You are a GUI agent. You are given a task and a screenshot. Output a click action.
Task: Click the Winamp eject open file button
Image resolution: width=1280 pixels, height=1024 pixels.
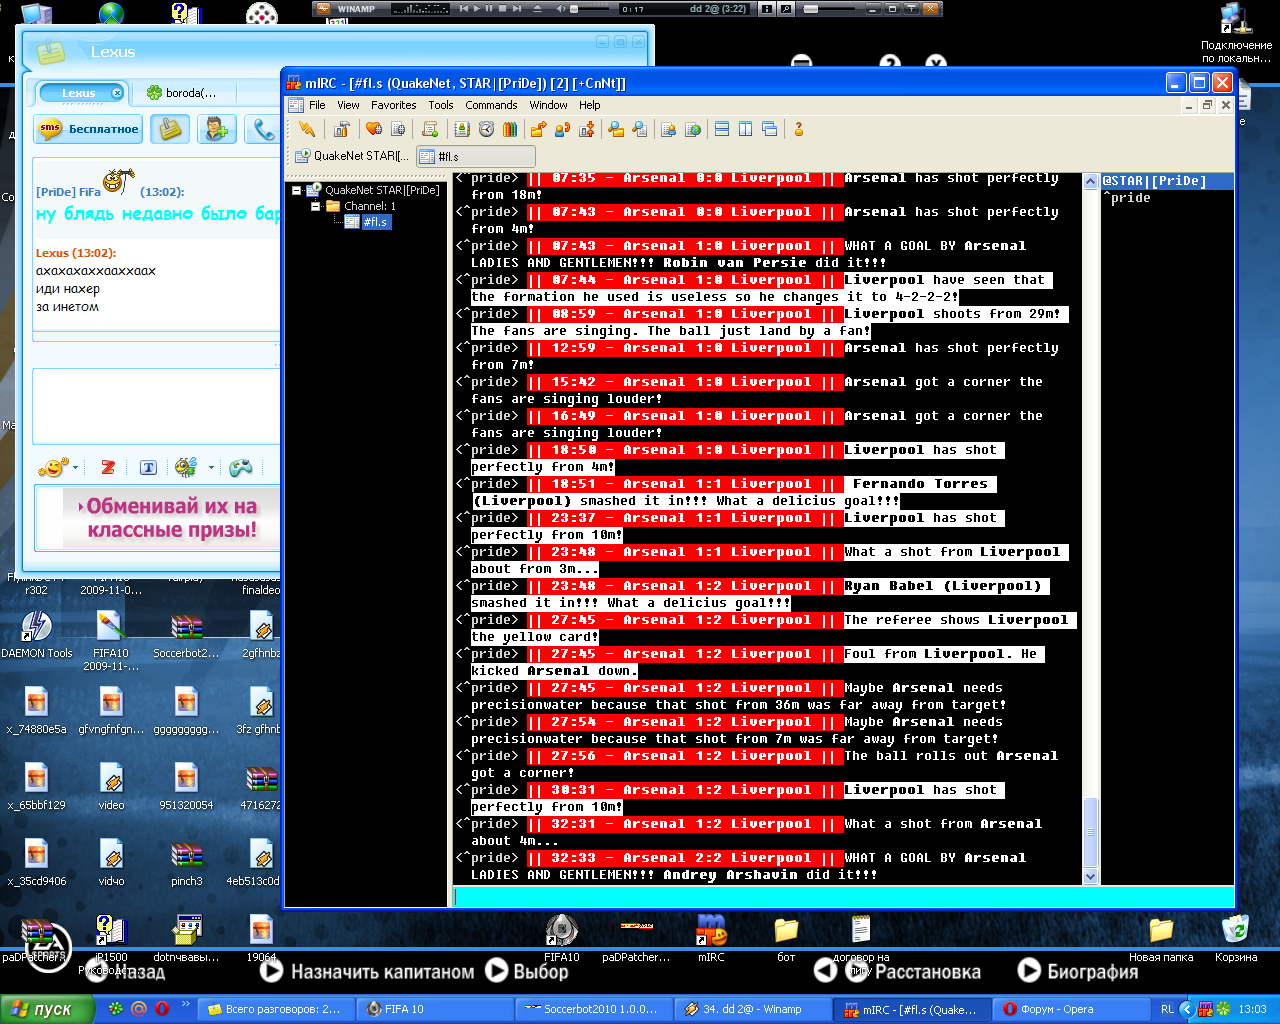click(537, 8)
